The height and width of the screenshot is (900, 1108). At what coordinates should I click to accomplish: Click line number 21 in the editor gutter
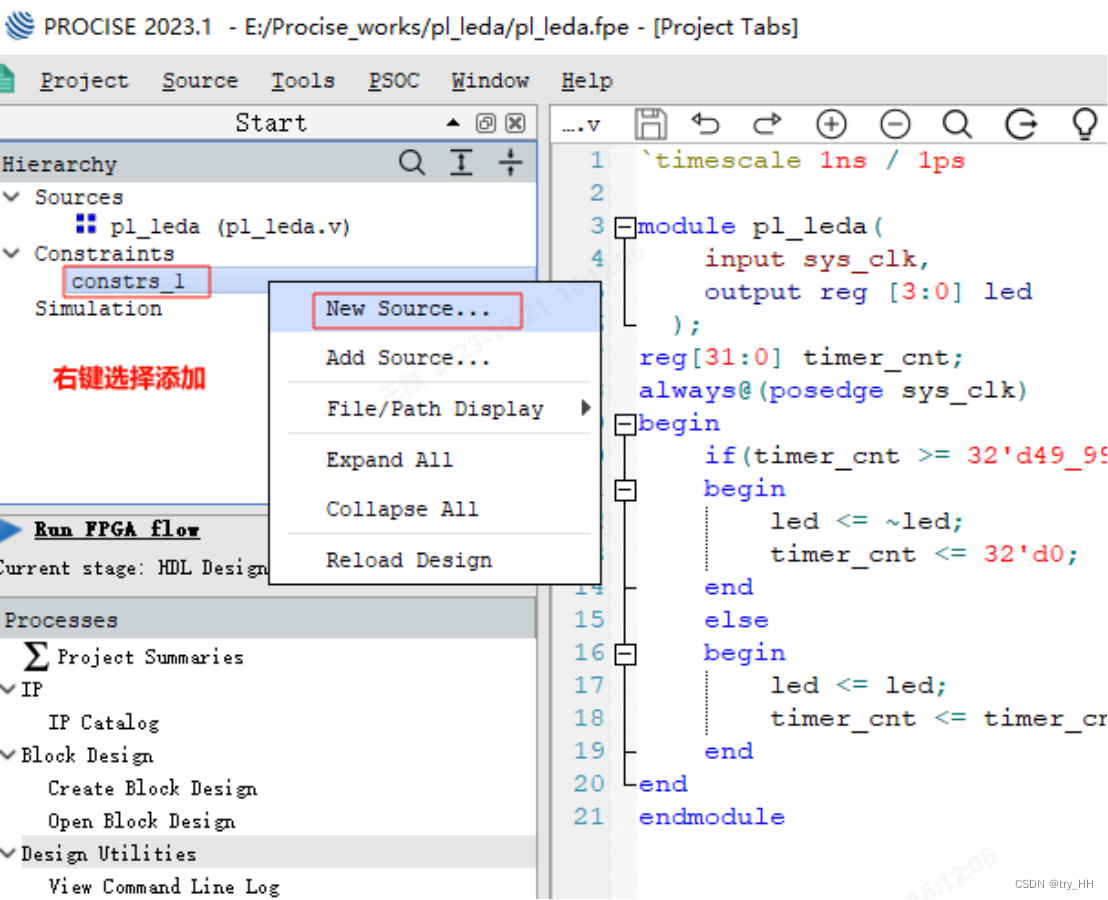pyautogui.click(x=589, y=817)
